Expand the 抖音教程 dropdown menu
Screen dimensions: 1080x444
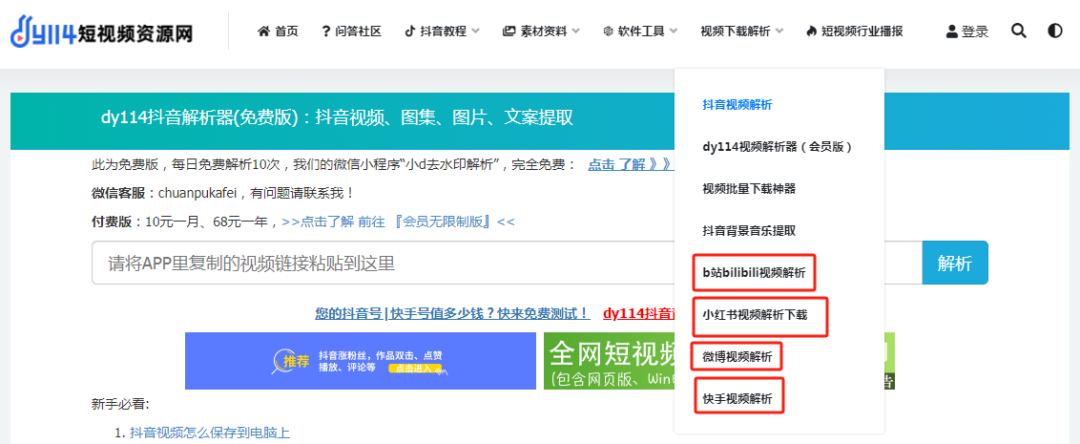coord(441,31)
